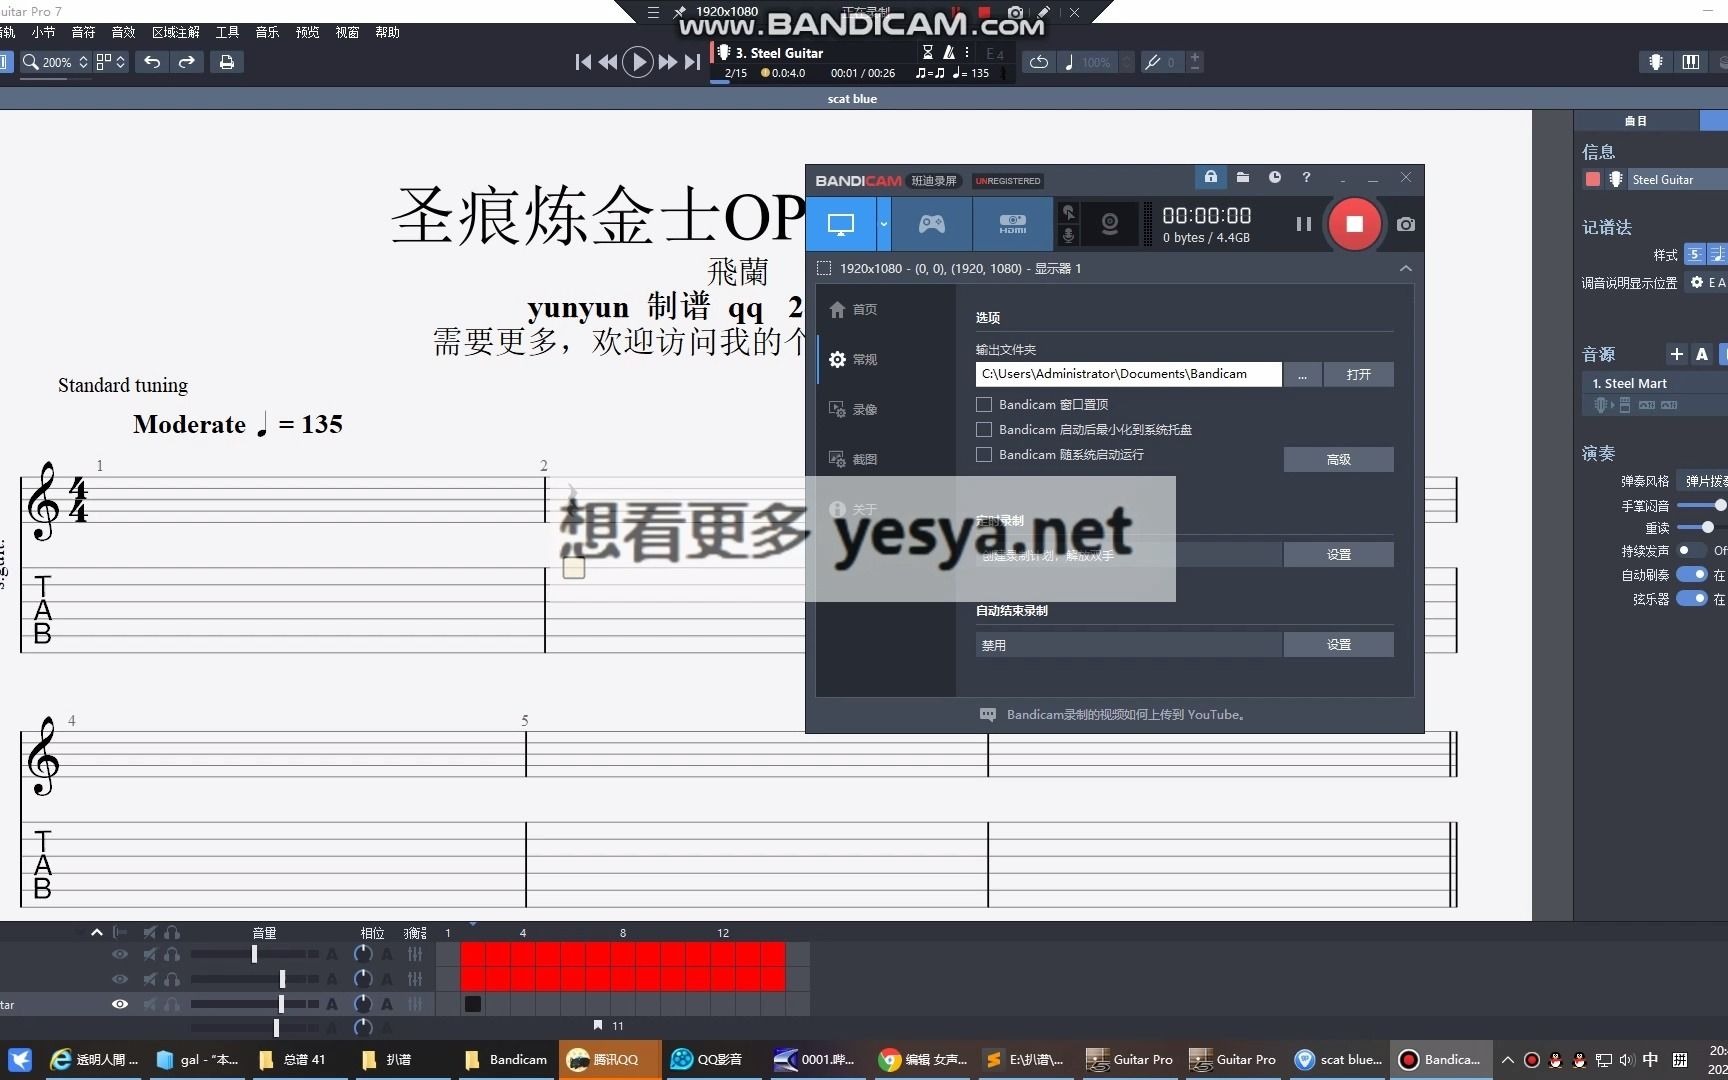1728x1080 pixels.
Task: Click the tempo 135 indicator
Action: 971,73
